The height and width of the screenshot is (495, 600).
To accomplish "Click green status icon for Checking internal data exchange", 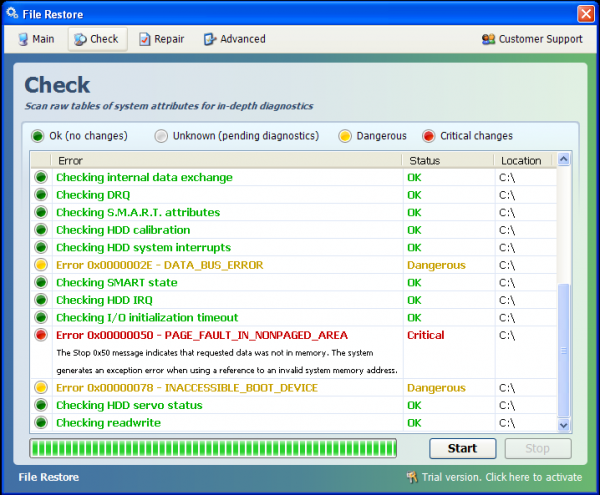I will tap(41, 177).
